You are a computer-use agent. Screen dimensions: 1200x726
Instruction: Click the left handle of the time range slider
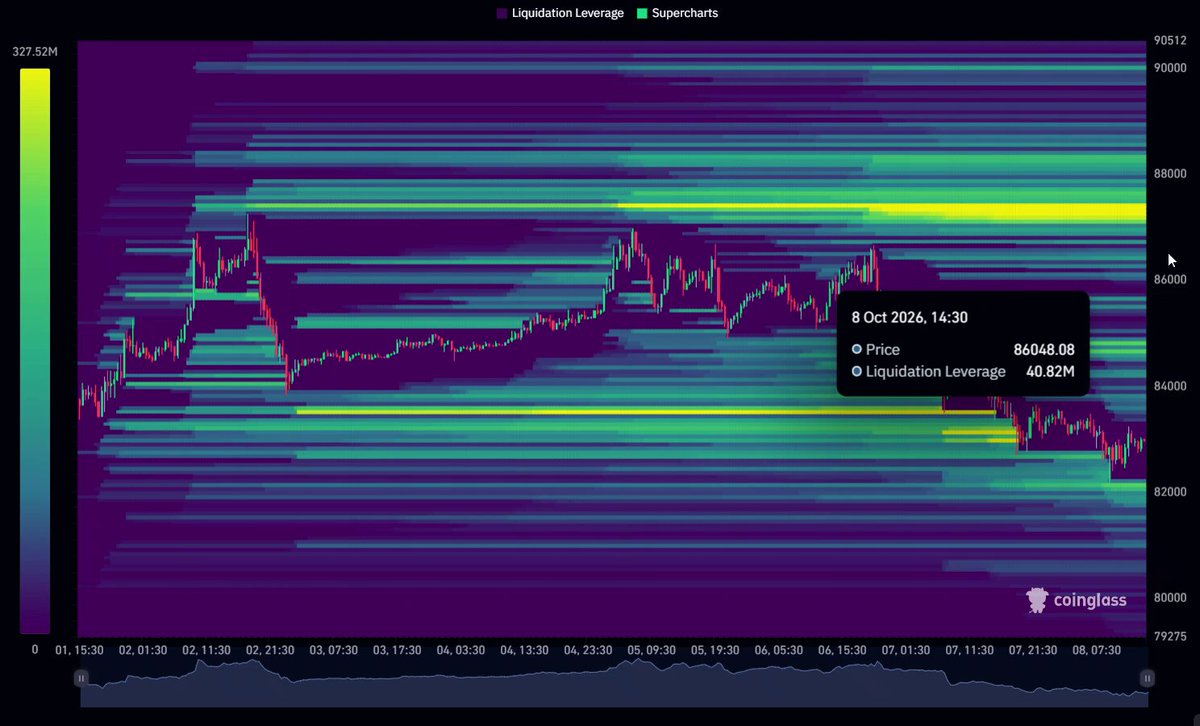[81, 678]
